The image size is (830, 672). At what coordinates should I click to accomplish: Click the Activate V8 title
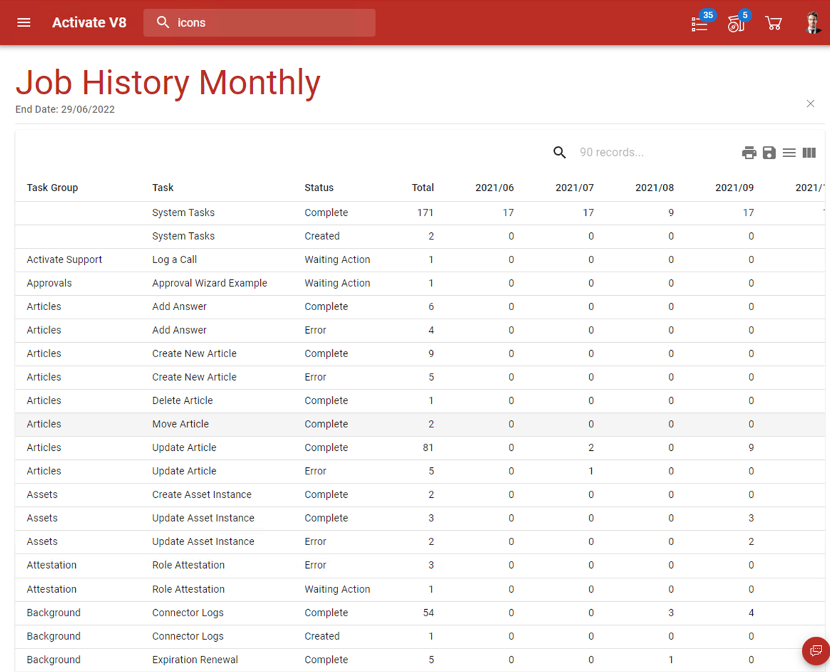coord(89,23)
